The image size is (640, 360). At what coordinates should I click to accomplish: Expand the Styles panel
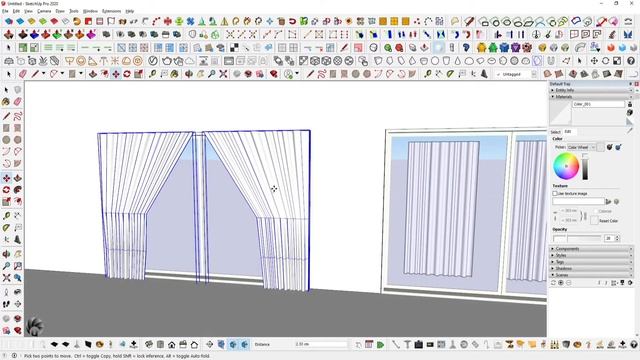[x=591, y=255]
